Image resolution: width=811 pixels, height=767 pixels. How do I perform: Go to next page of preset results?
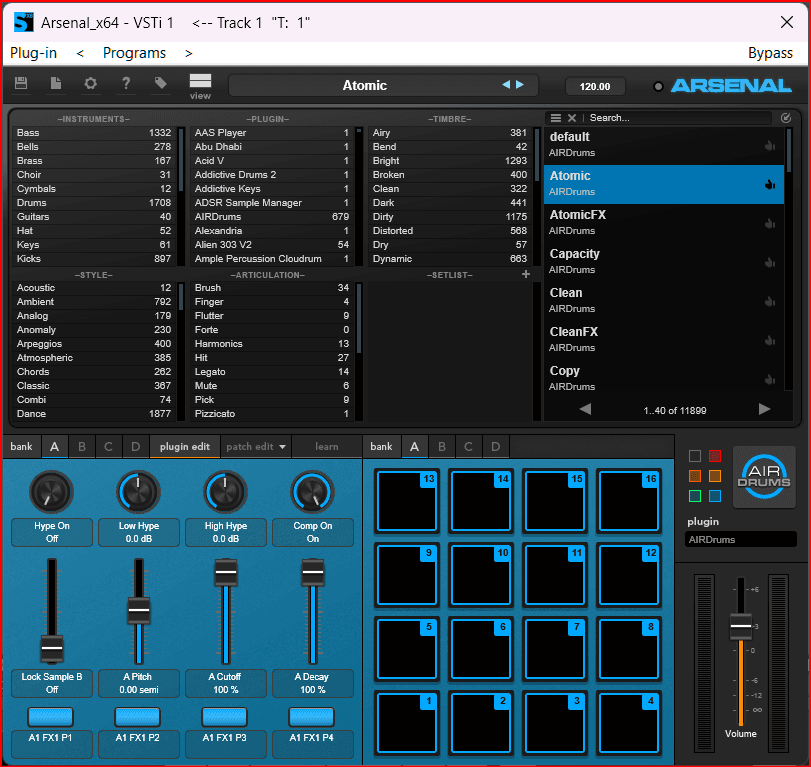tap(764, 409)
